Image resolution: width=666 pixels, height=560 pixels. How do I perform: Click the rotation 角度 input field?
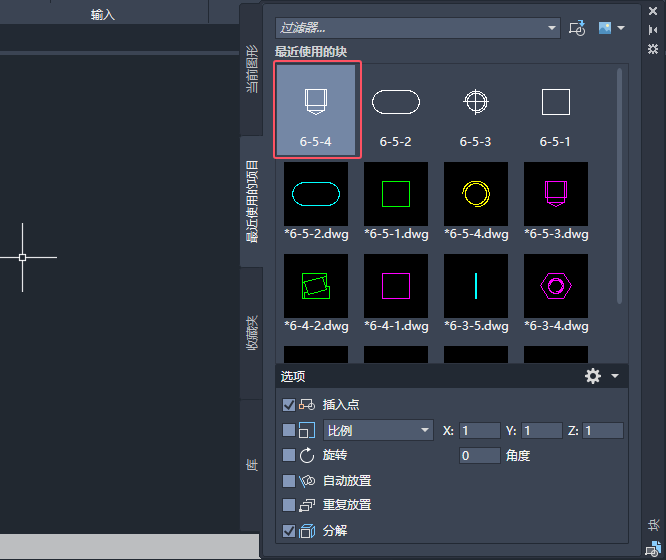(480, 455)
